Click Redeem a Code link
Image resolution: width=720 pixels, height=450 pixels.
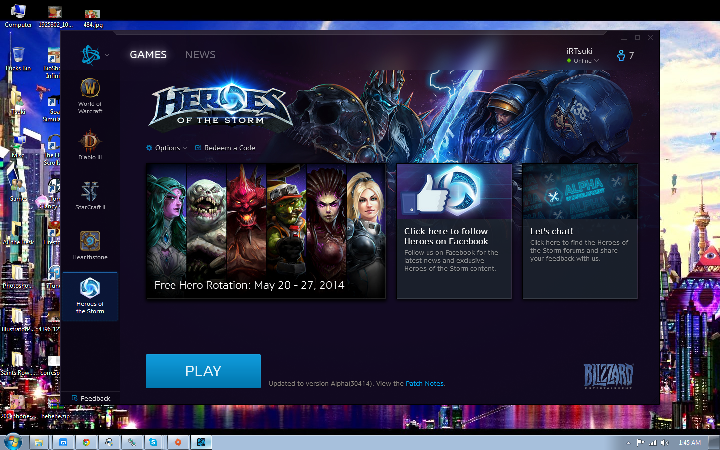pyautogui.click(x=225, y=148)
